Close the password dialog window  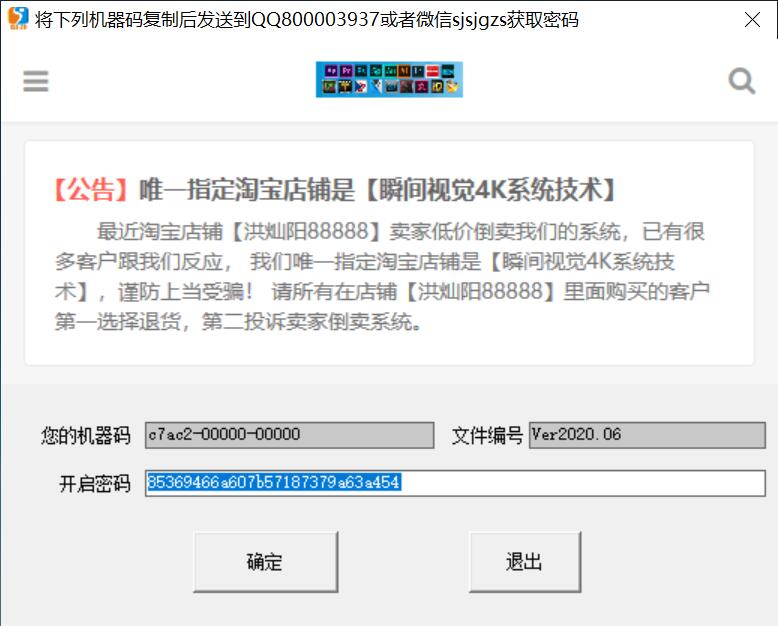pyautogui.click(x=752, y=20)
